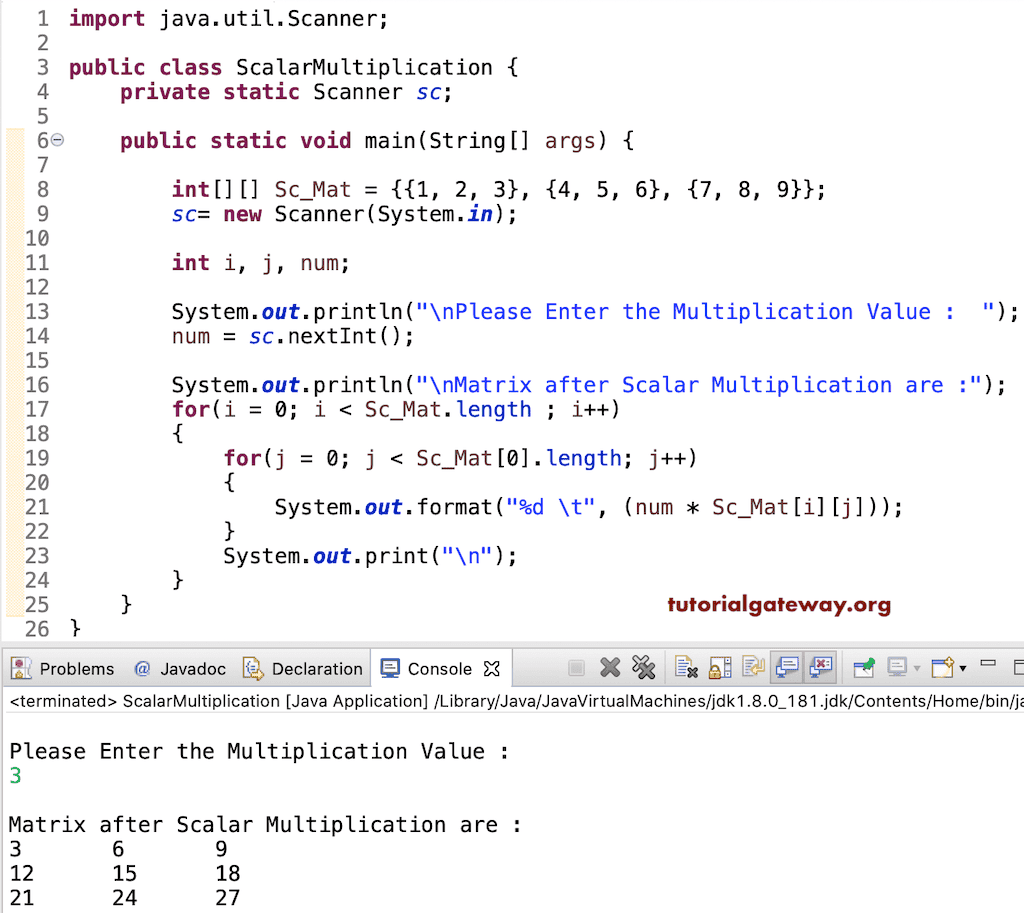Clear the Console output
Image resolution: width=1024 pixels, height=913 pixels.
pos(686,668)
